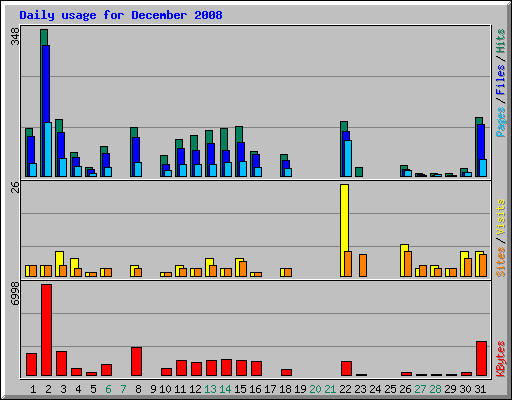Click day "16" on the x-axis
512x400 pixels.
255,389
